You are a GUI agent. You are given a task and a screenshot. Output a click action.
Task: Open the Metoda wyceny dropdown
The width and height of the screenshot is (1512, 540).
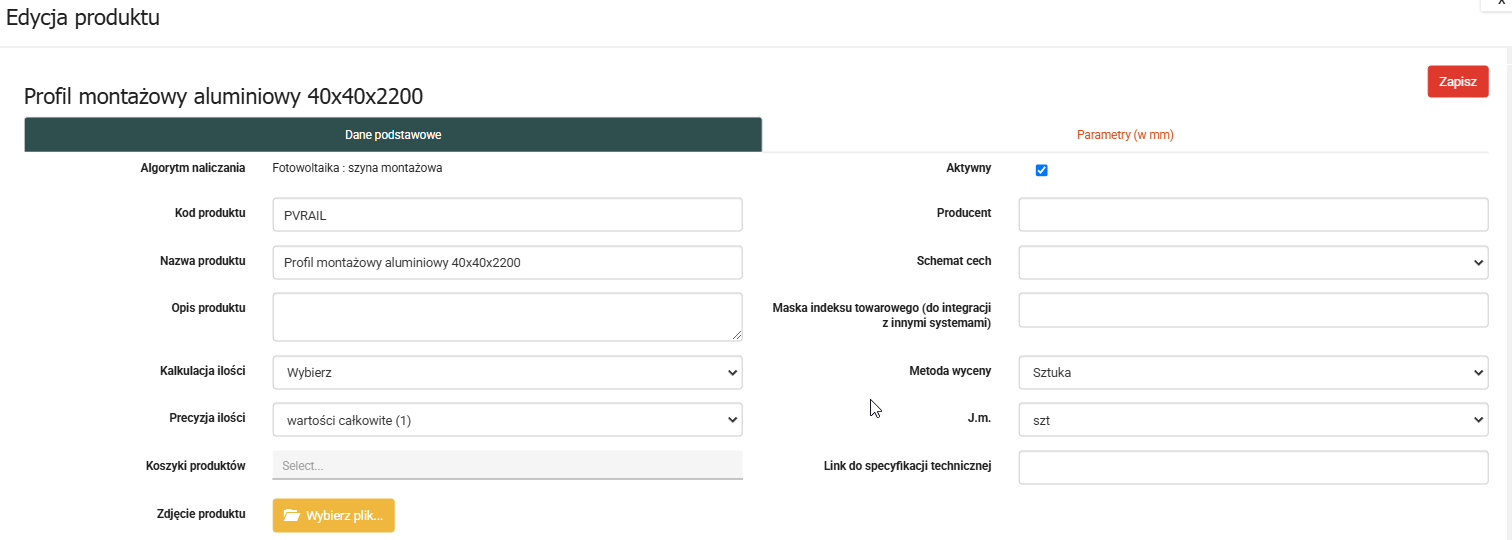click(x=1253, y=373)
